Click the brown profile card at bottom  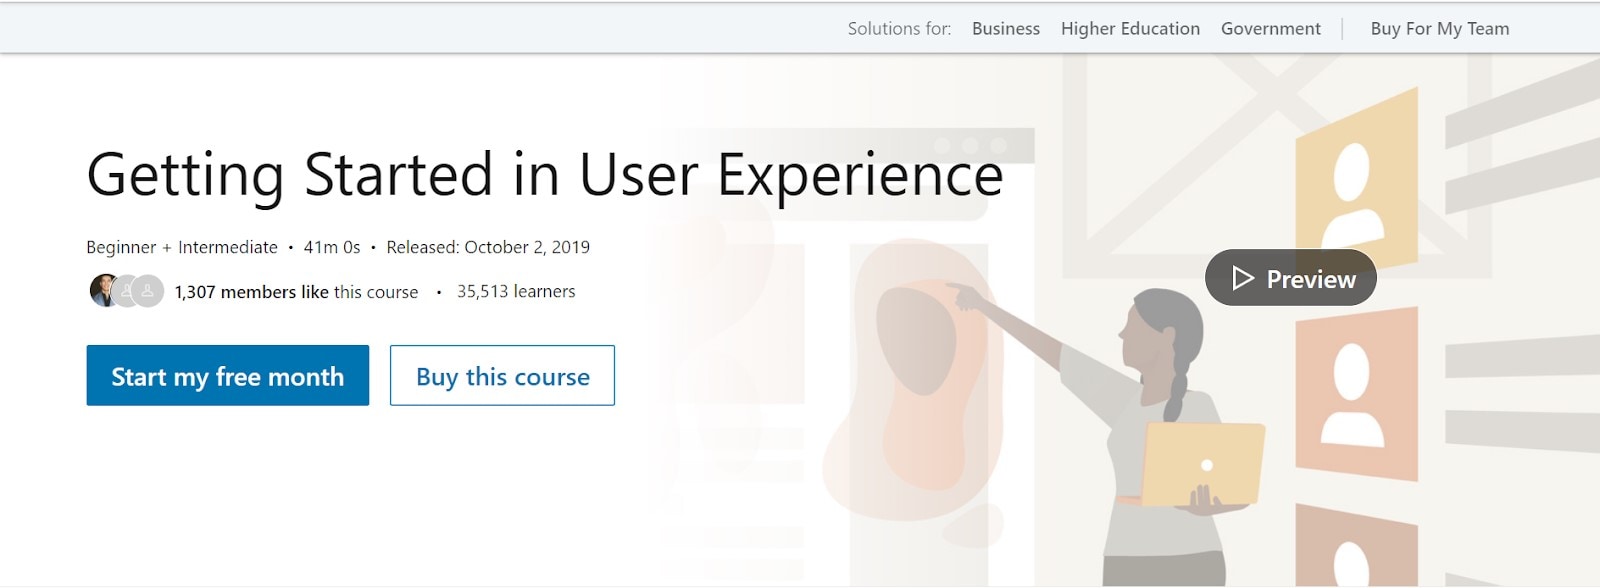(1356, 545)
